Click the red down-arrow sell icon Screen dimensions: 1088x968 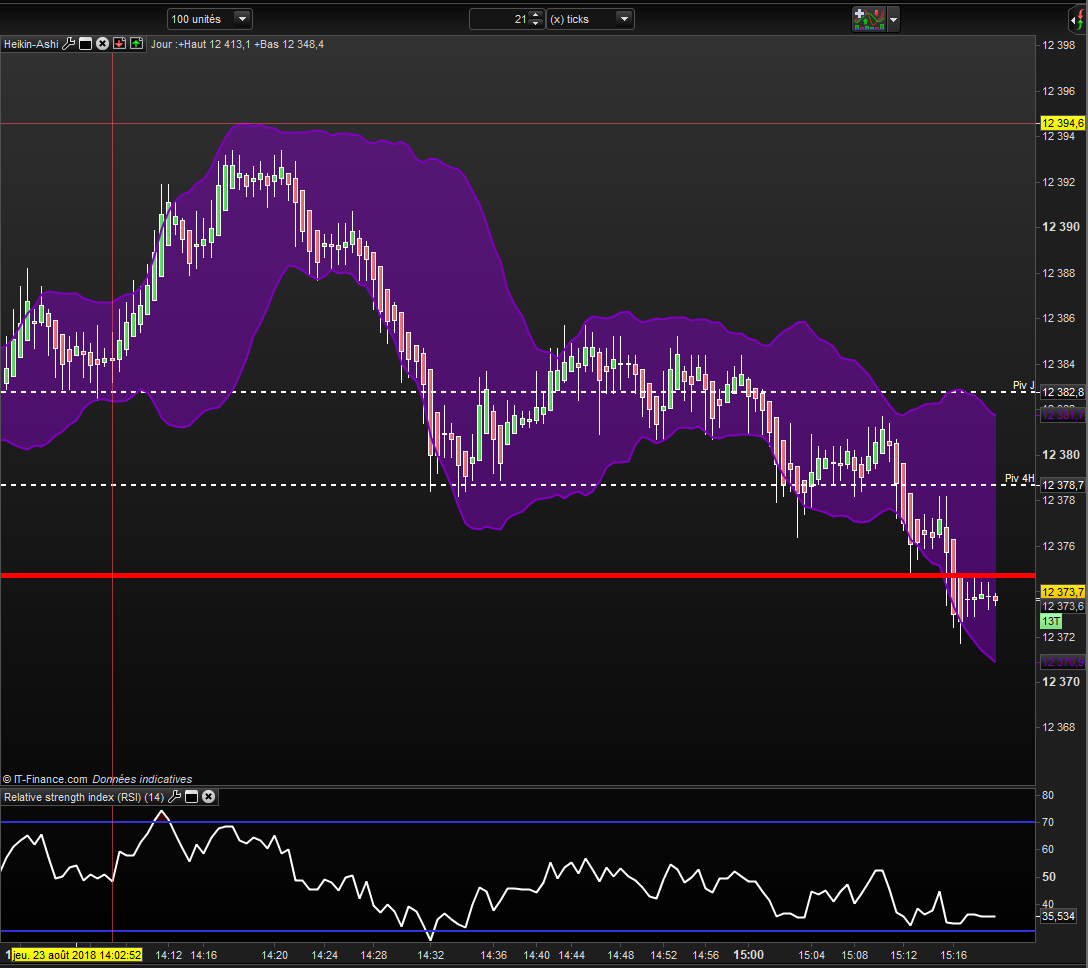point(119,44)
